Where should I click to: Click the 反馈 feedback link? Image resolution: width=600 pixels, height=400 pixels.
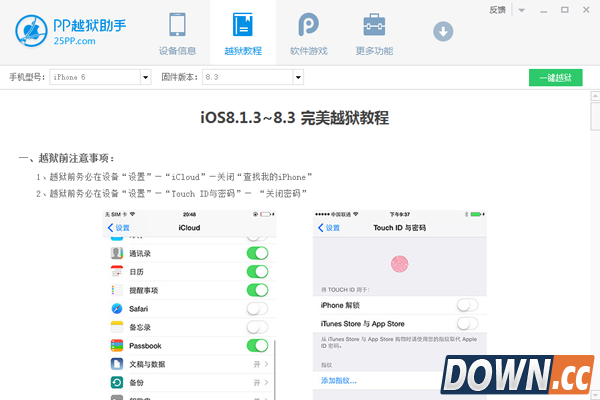click(x=498, y=9)
